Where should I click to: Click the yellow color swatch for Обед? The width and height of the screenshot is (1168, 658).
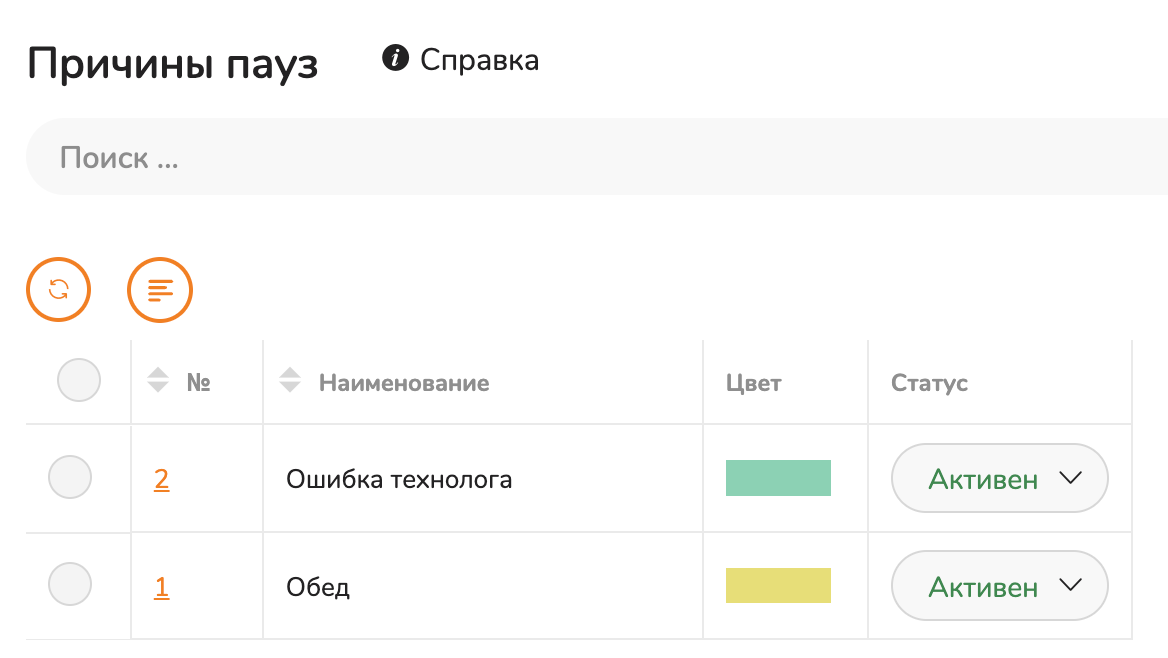778,585
